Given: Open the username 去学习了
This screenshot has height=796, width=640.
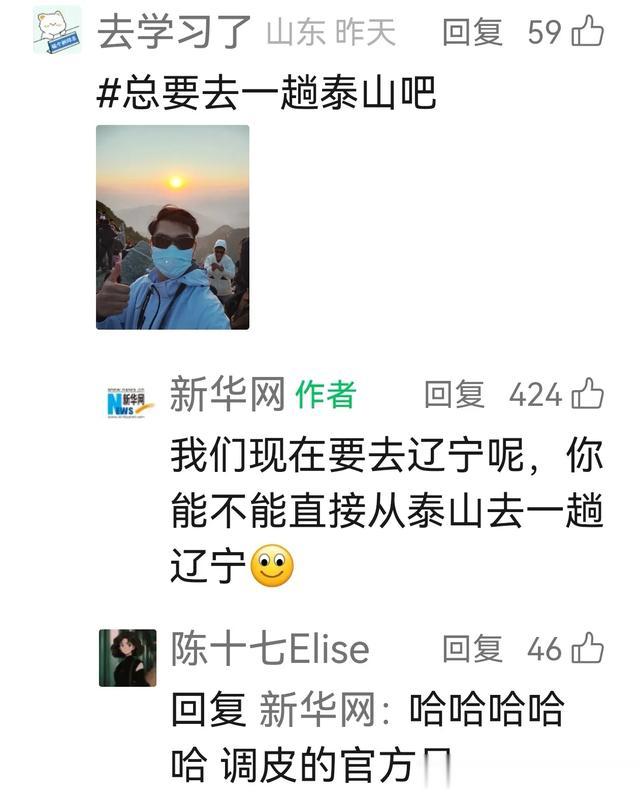Looking at the screenshot, I should coord(175,31).
